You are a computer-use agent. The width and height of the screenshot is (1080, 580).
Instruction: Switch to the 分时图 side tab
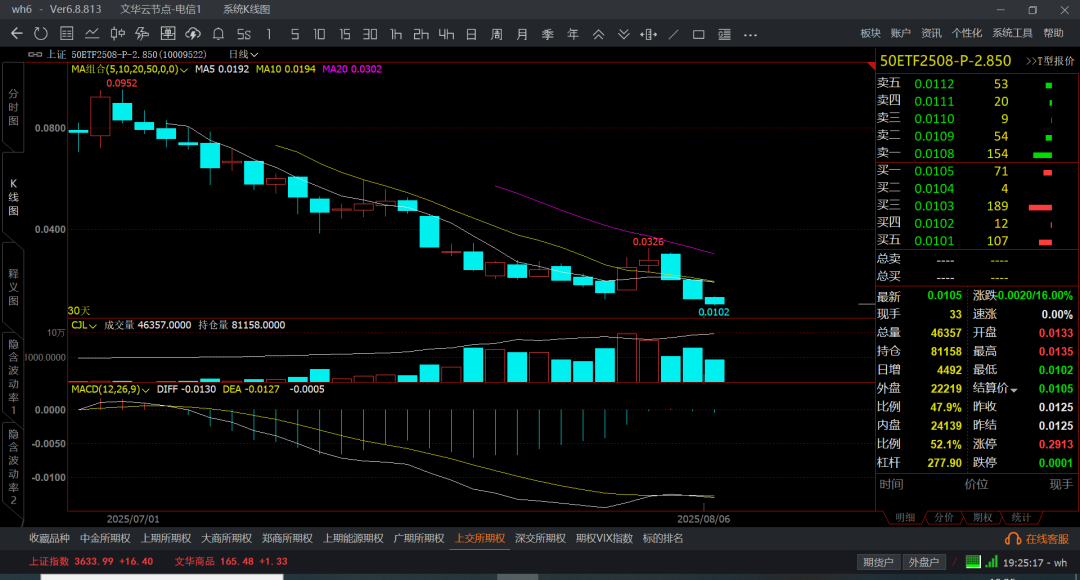tap(13, 107)
